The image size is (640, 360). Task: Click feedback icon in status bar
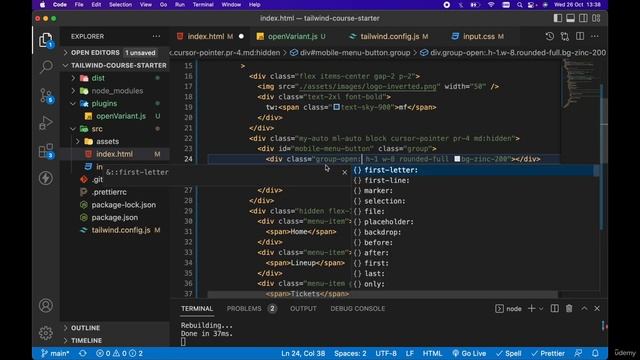tap(578, 353)
